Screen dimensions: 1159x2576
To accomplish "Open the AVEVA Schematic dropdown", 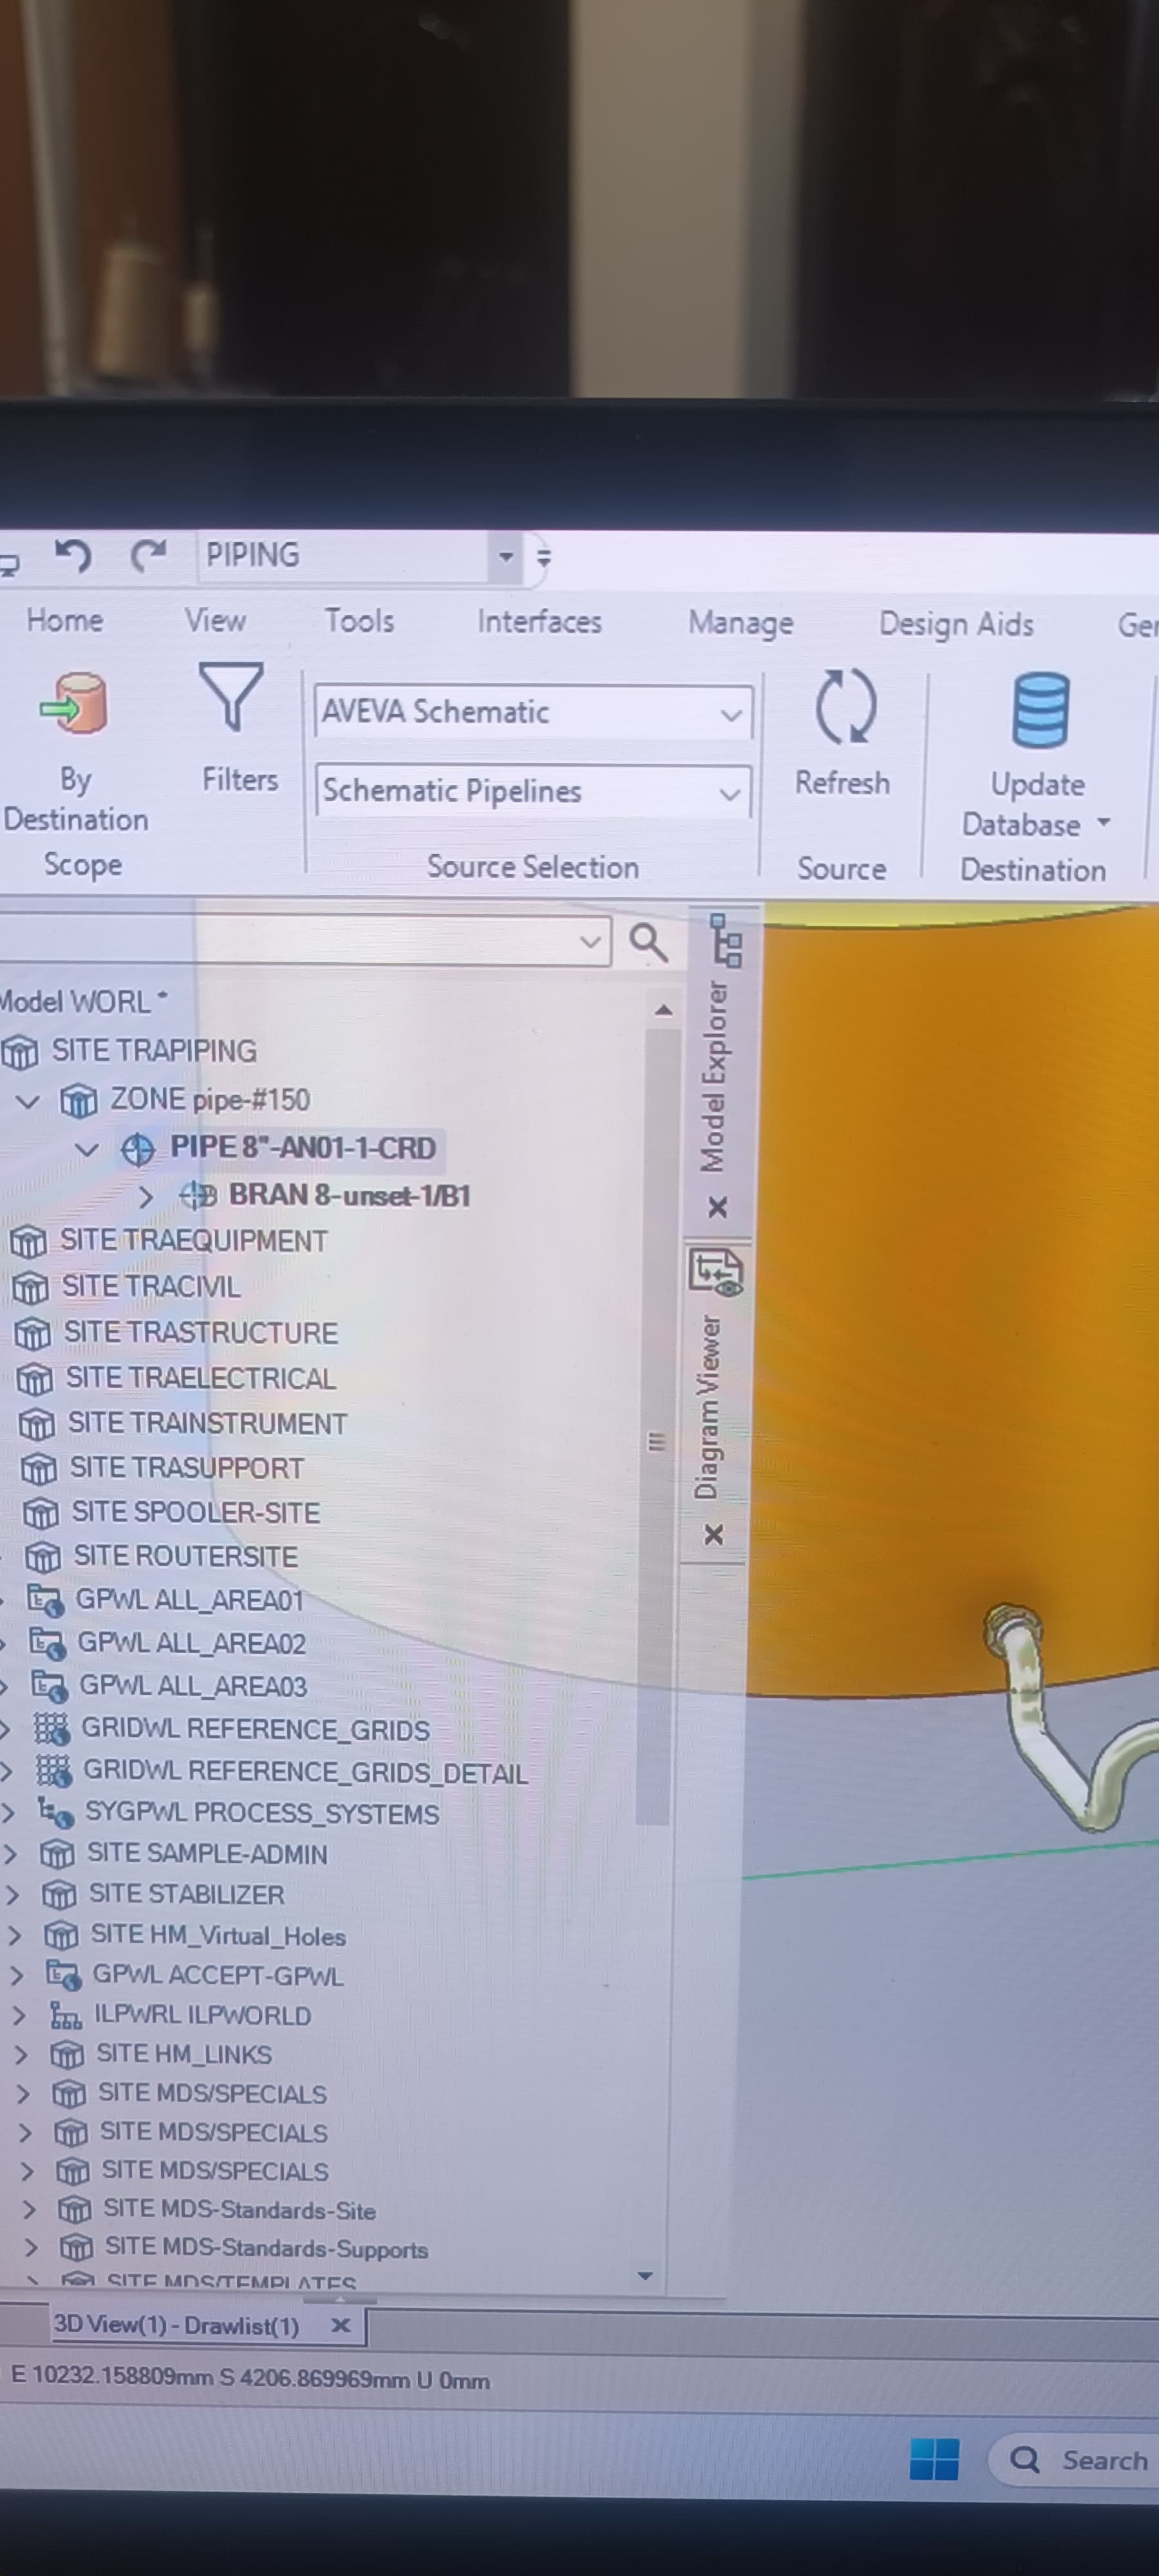I will click(x=731, y=714).
